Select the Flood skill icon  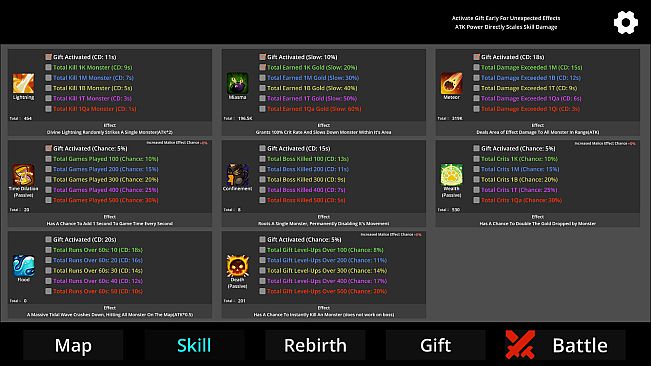point(23,266)
